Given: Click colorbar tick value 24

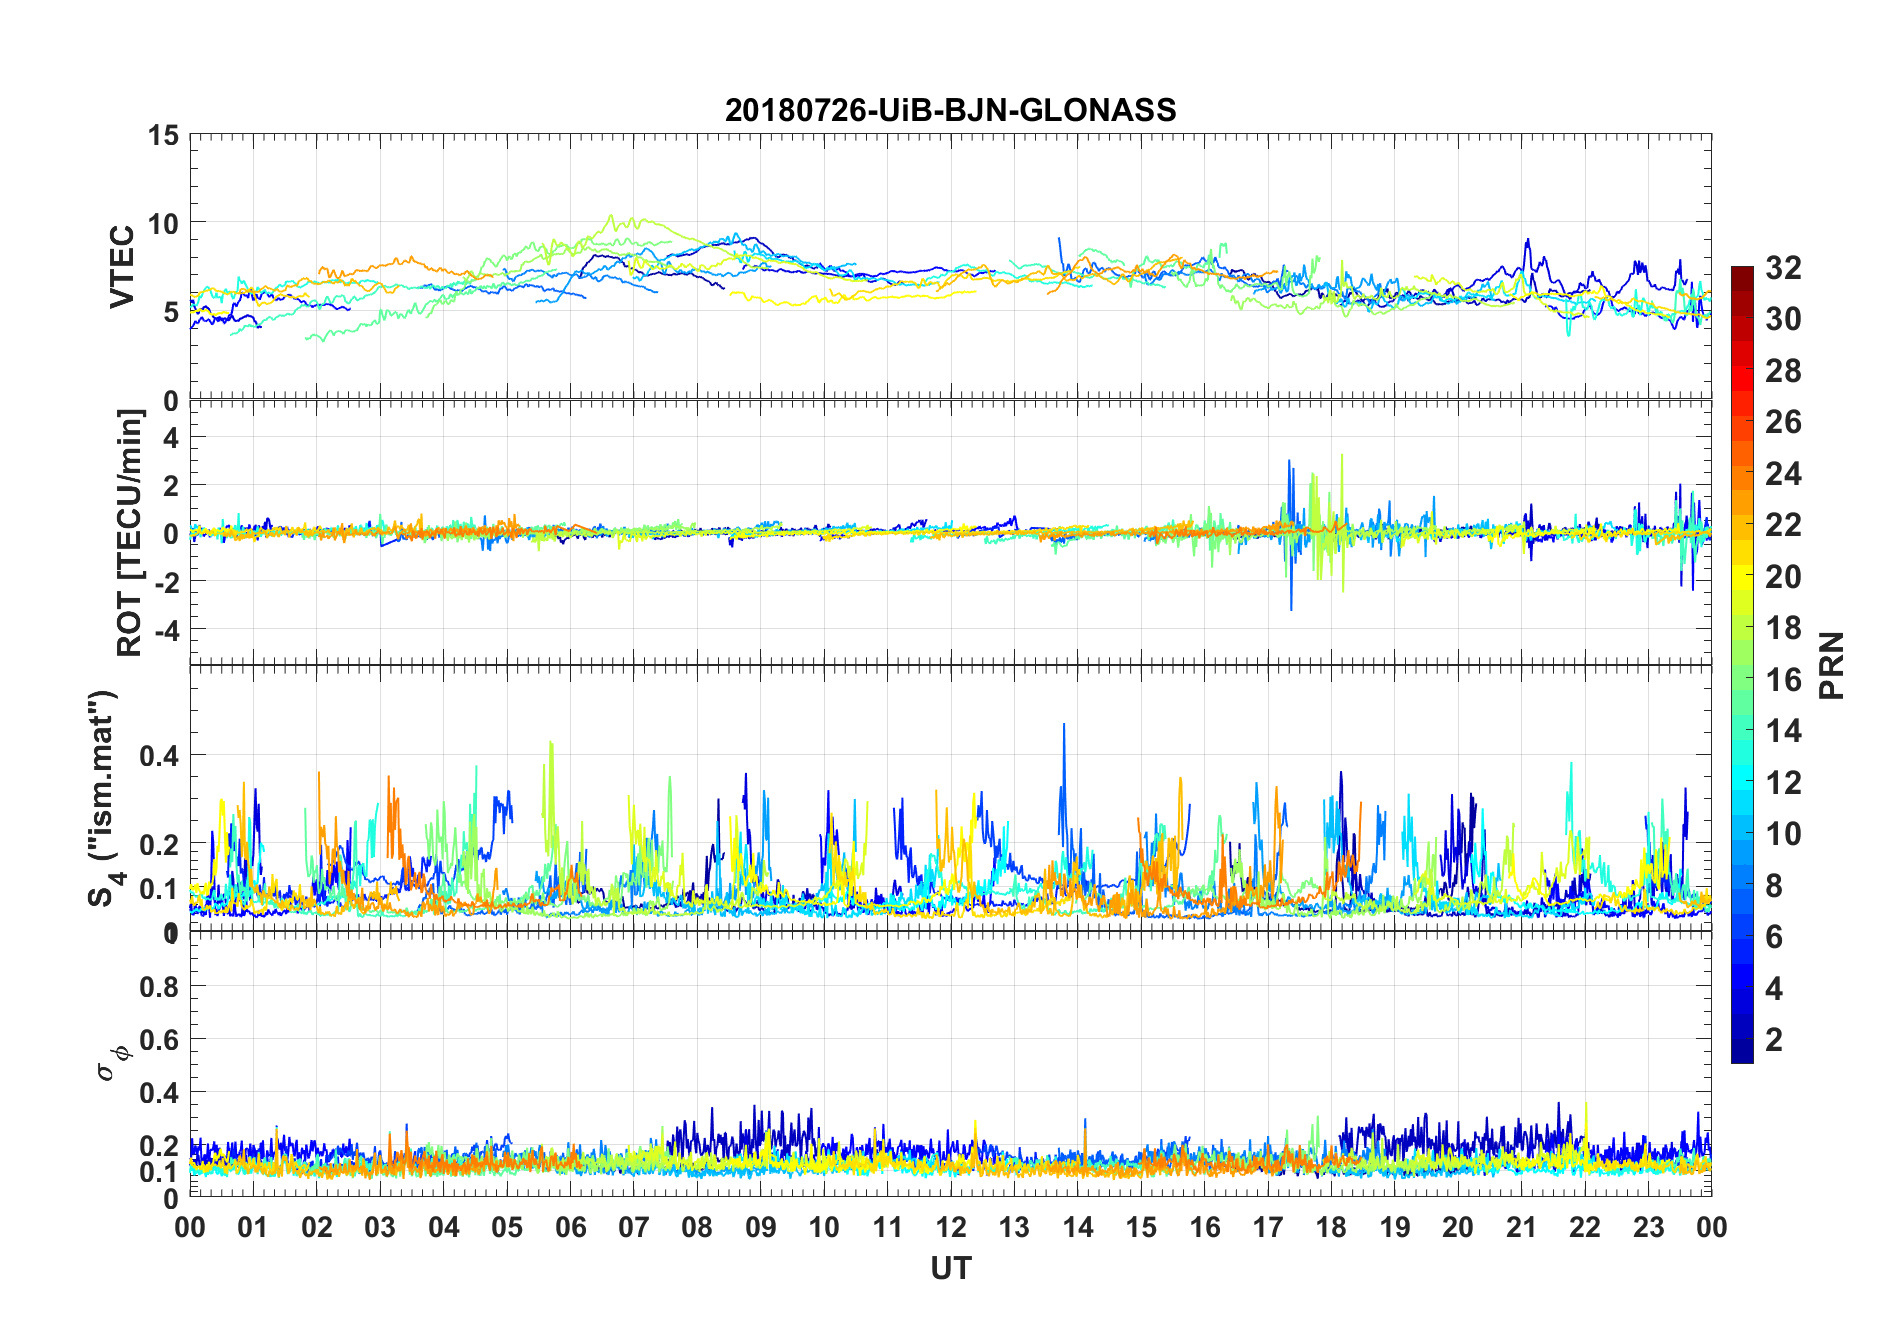Looking at the screenshot, I should point(1783,474).
